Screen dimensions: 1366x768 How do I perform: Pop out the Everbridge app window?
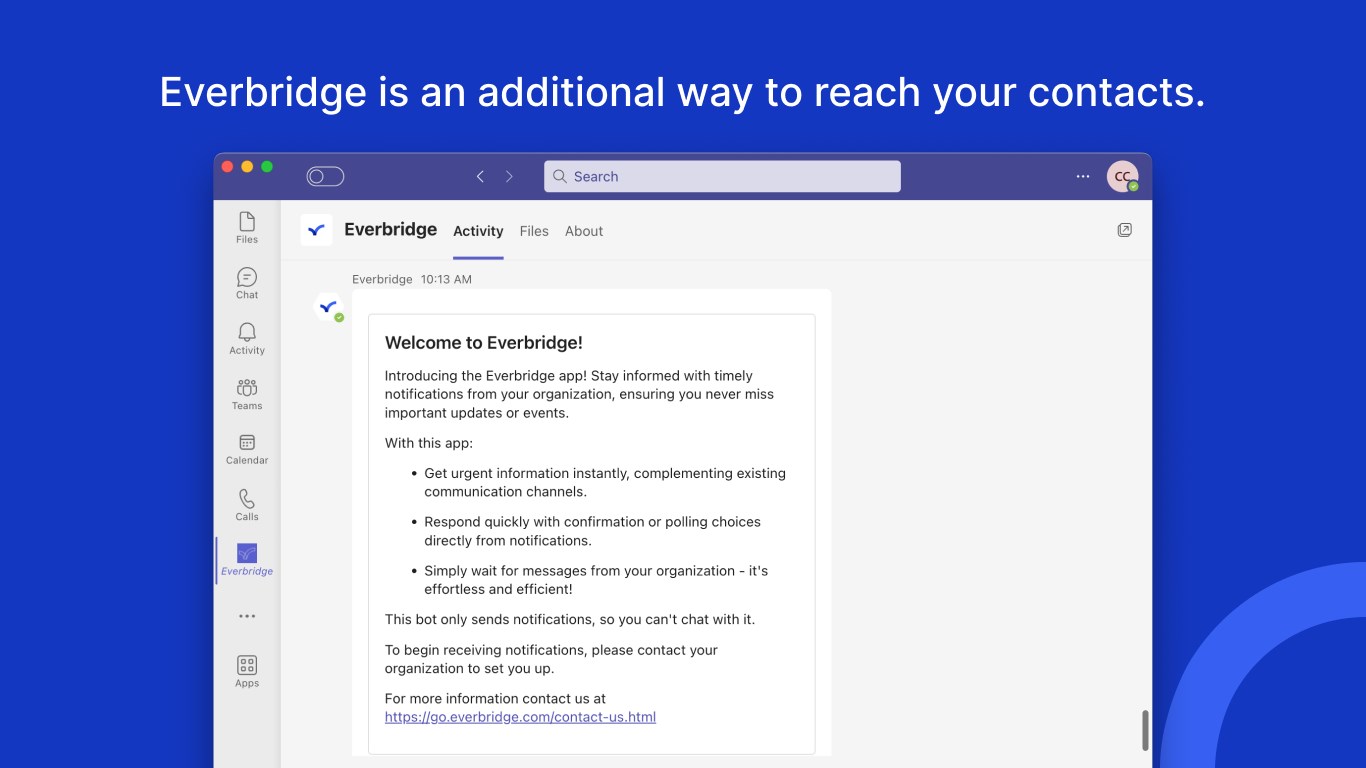tap(1125, 230)
